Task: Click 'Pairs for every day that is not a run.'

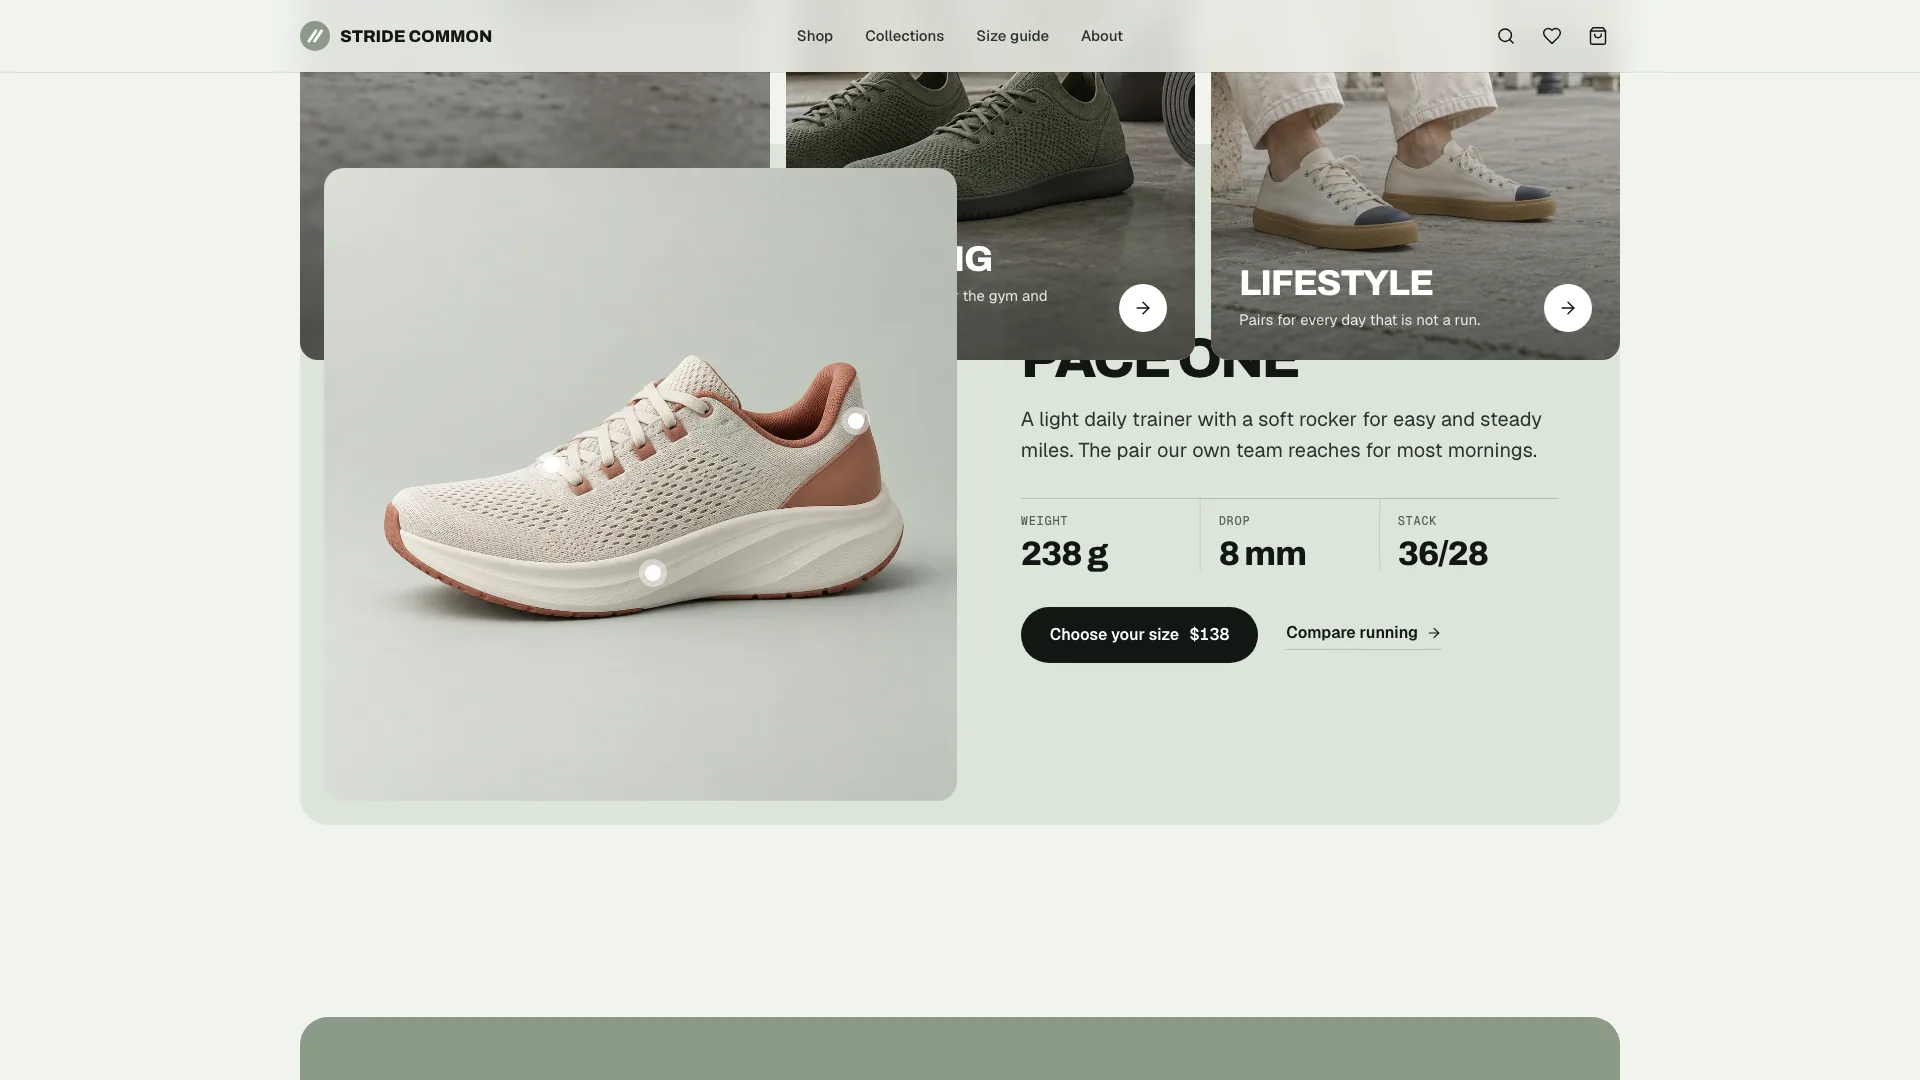Action: pyautogui.click(x=1360, y=320)
